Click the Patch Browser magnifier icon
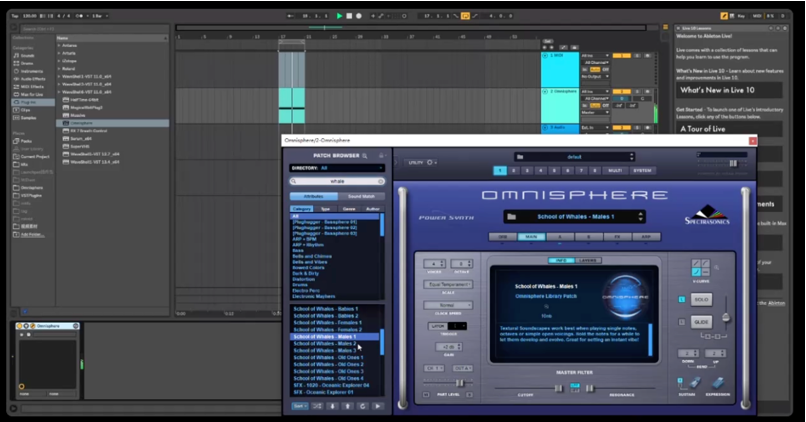The width and height of the screenshot is (806, 422). point(364,156)
